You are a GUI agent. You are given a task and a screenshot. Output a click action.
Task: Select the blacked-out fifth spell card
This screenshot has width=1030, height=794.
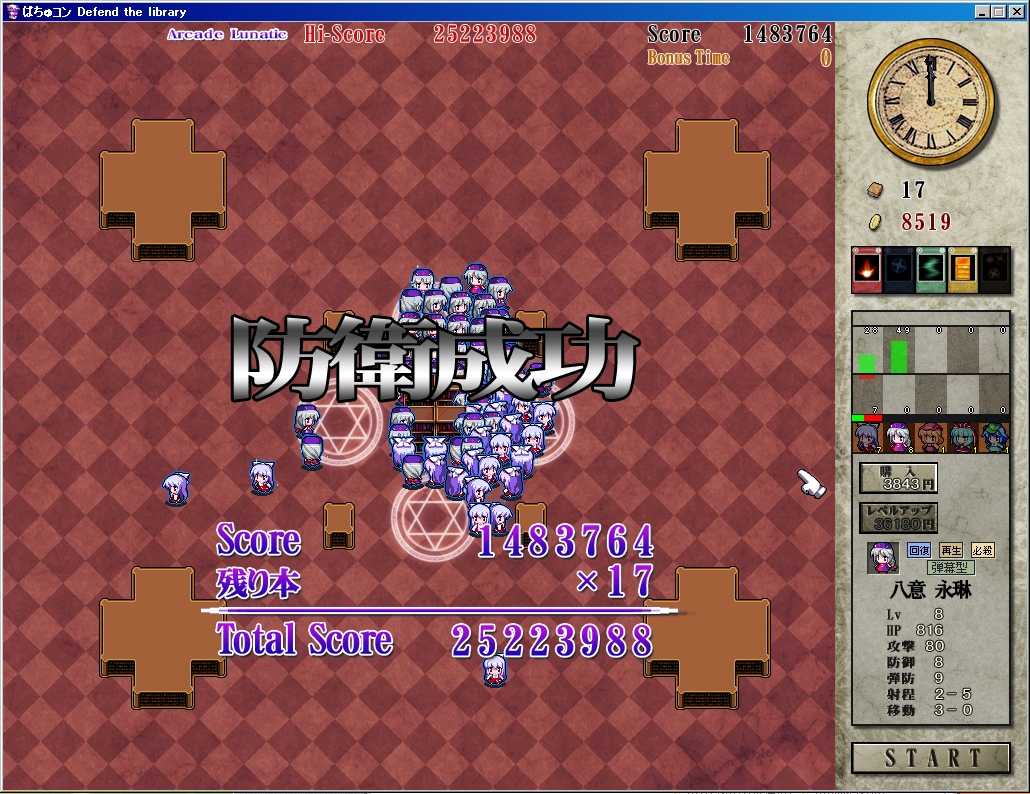[995, 269]
